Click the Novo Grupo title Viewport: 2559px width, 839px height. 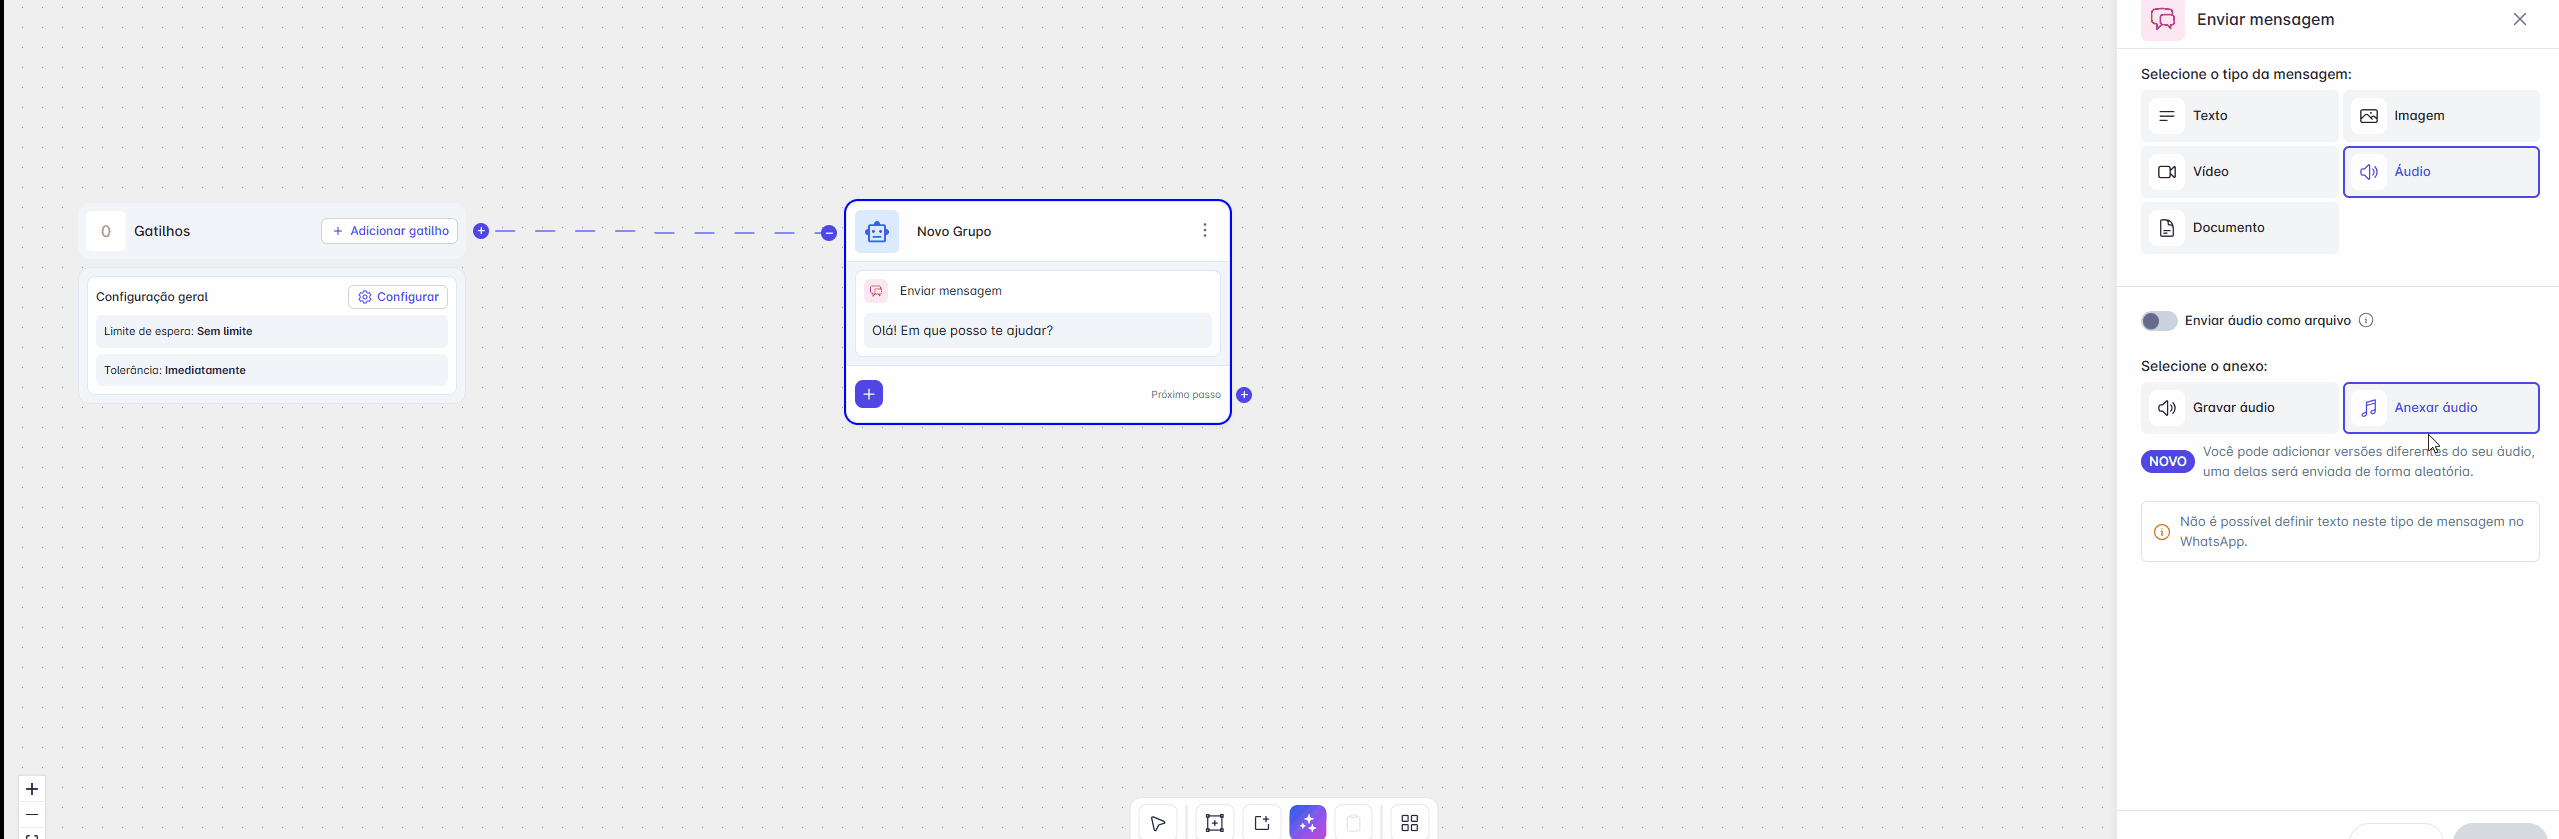coord(954,232)
